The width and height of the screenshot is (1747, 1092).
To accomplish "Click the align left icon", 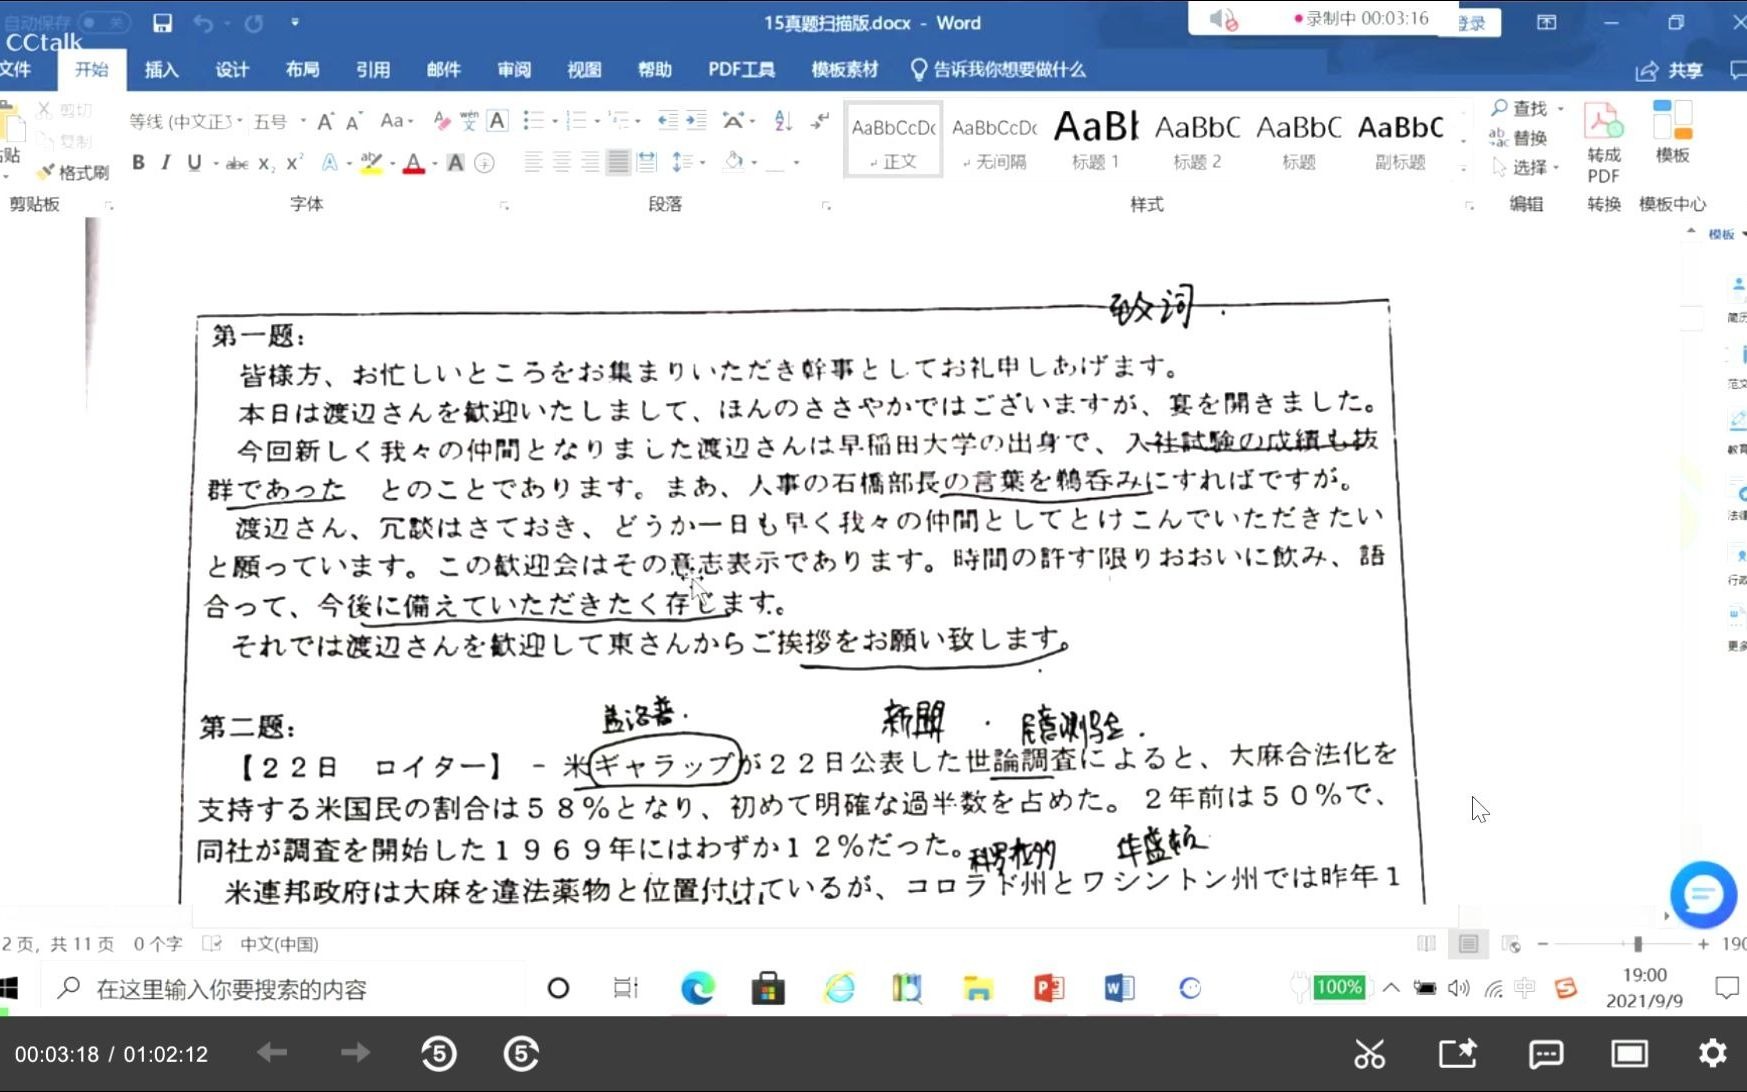I will [x=533, y=162].
